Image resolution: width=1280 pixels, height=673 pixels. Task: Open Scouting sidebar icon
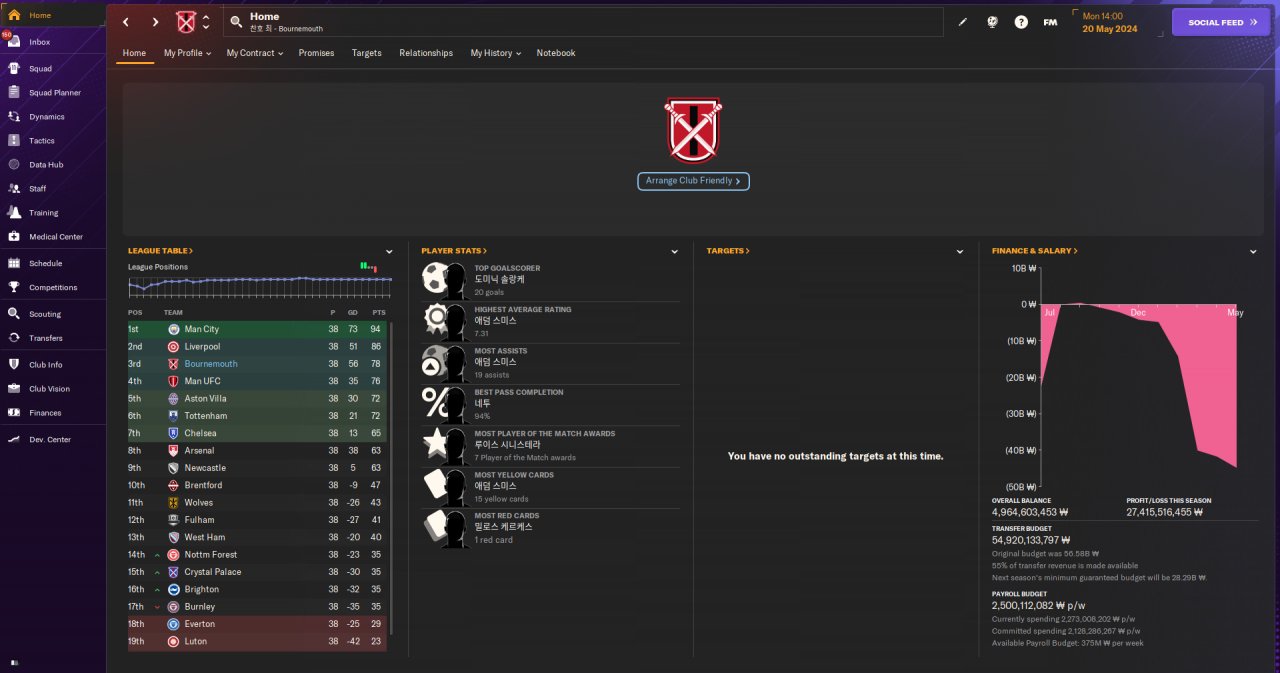click(x=14, y=314)
